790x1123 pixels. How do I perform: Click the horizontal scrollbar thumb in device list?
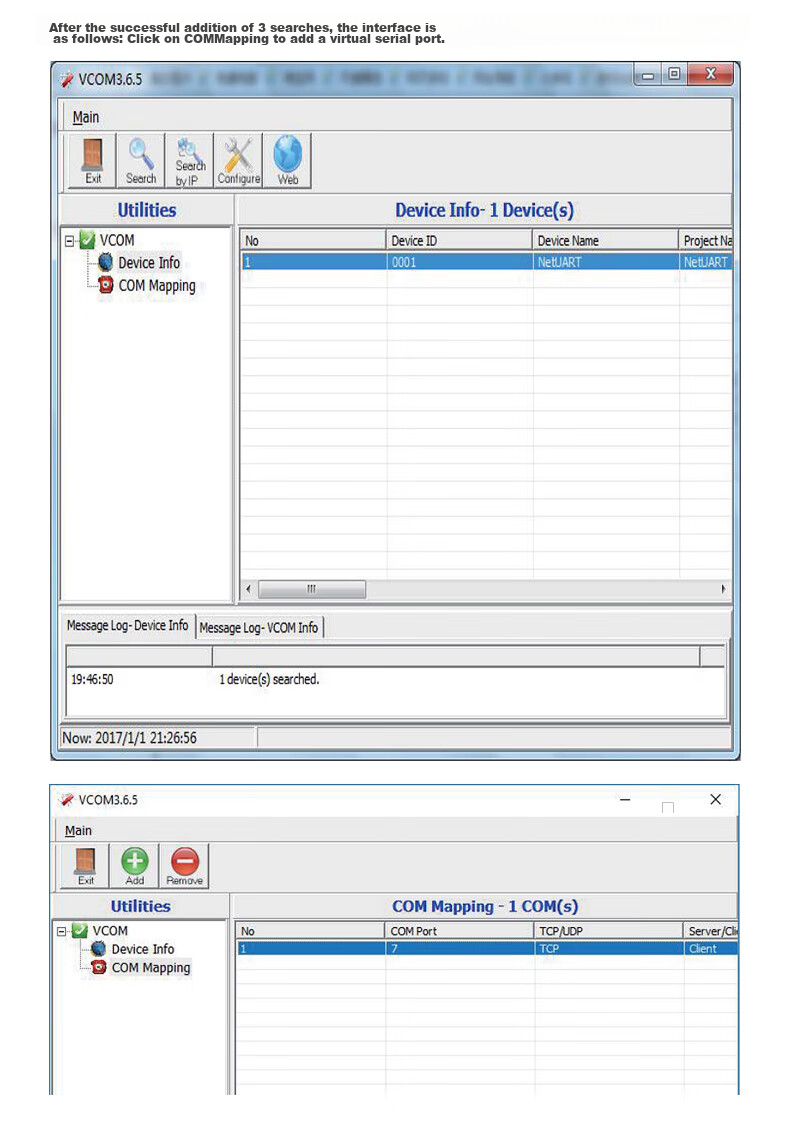pyautogui.click(x=312, y=589)
